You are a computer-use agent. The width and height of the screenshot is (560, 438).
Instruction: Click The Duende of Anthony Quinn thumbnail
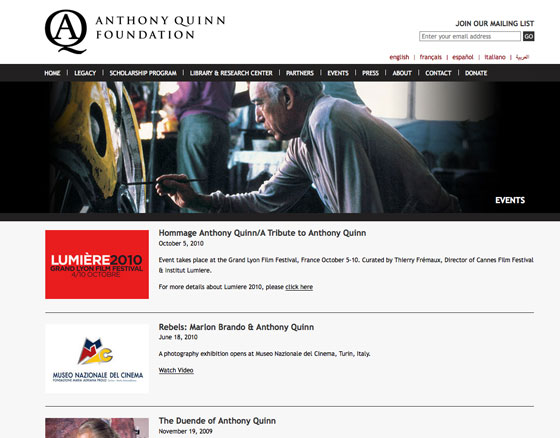97,428
